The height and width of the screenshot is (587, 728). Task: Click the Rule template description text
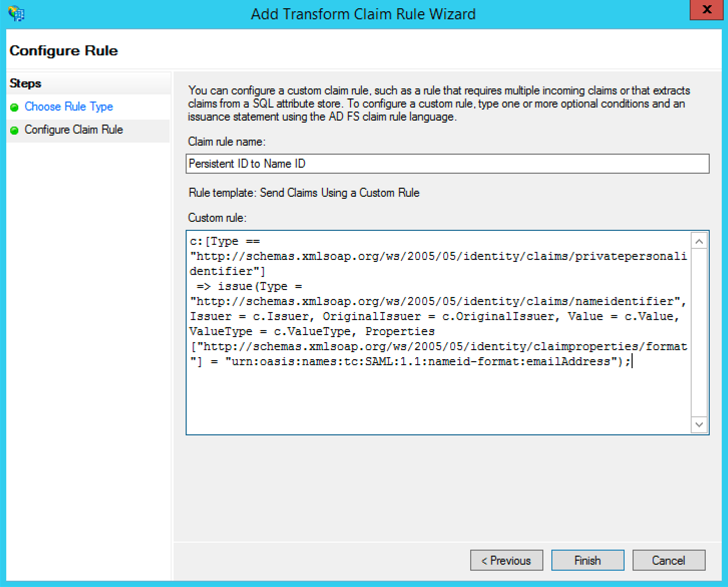coord(303,192)
